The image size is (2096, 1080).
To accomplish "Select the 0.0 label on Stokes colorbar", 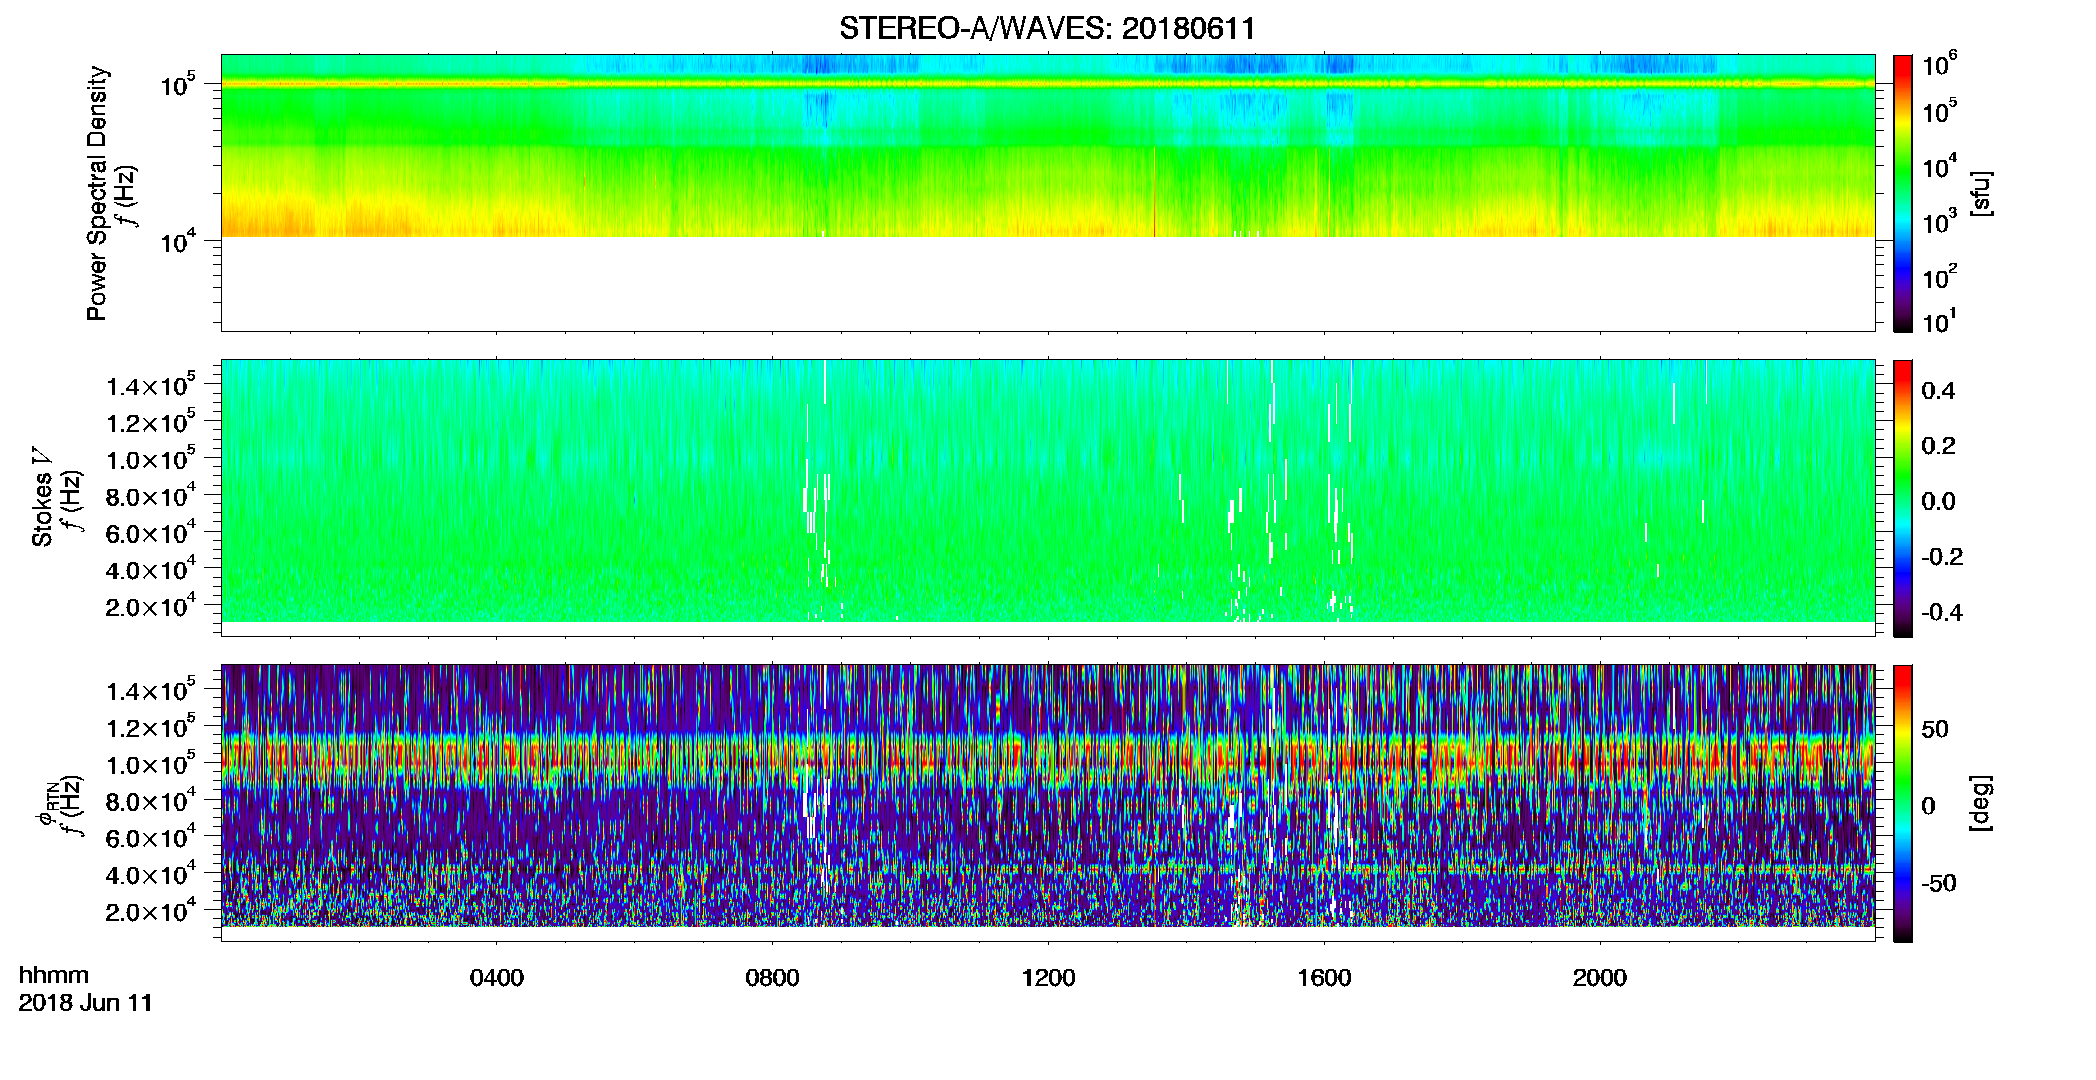I will pyautogui.click(x=1938, y=502).
